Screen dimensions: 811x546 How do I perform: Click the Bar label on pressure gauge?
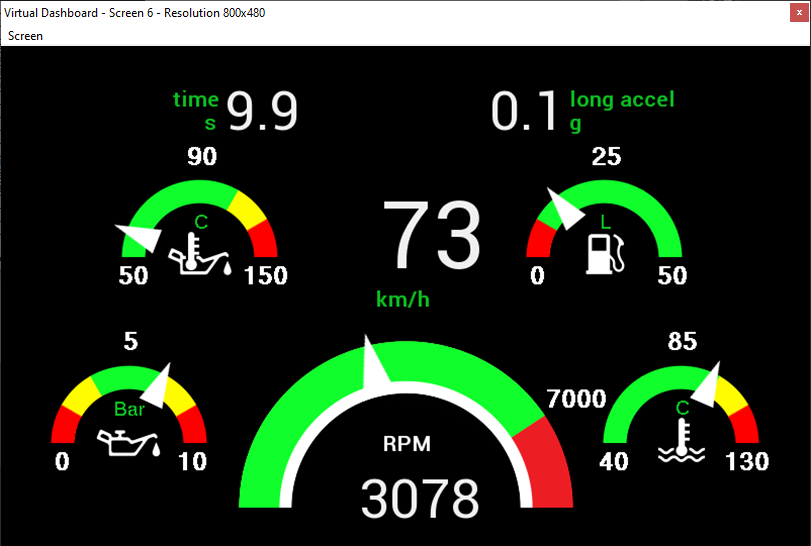click(x=130, y=409)
